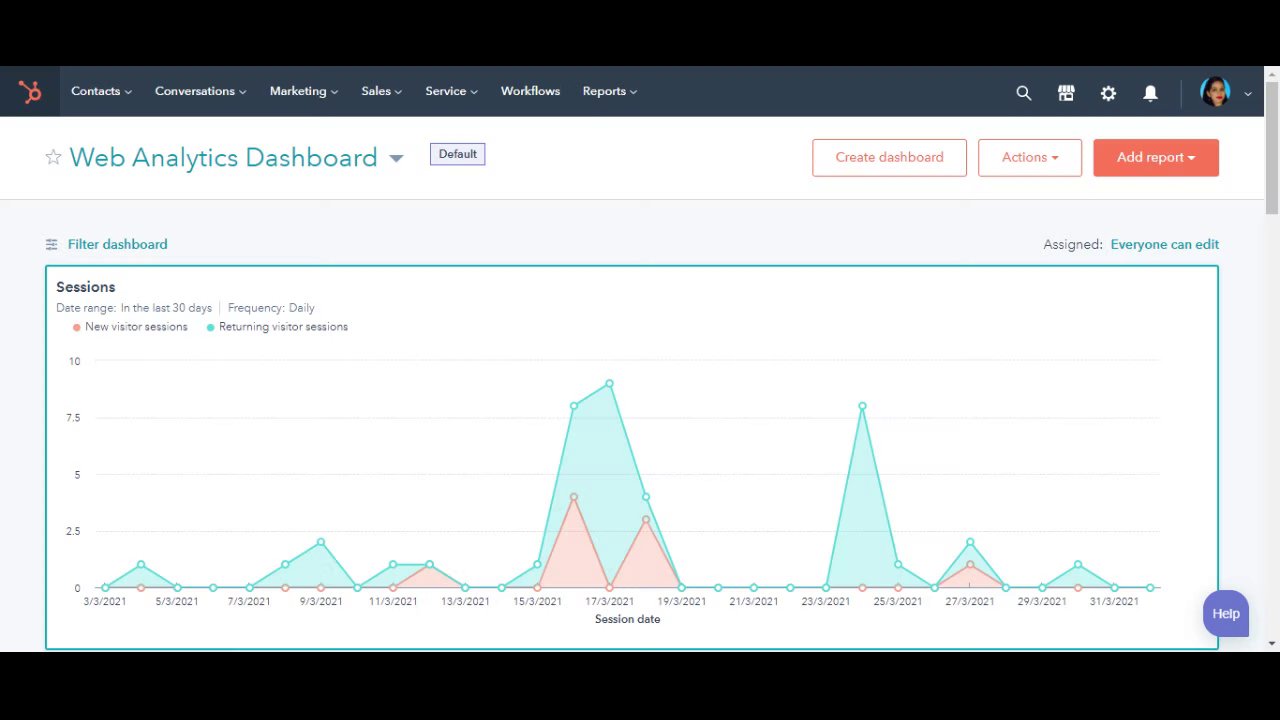1280x720 pixels.
Task: Click the scrollbar down arrow
Action: 1272,643
